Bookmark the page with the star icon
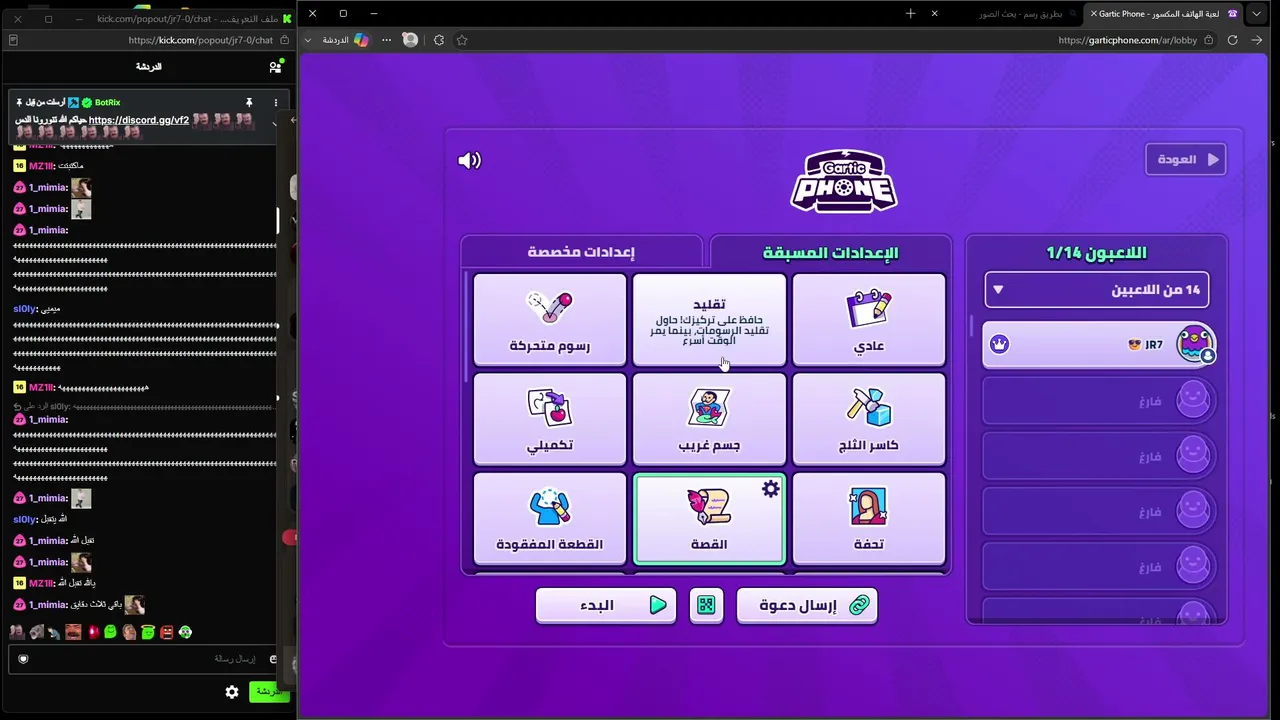Viewport: 1280px width, 720px height. pos(462,40)
